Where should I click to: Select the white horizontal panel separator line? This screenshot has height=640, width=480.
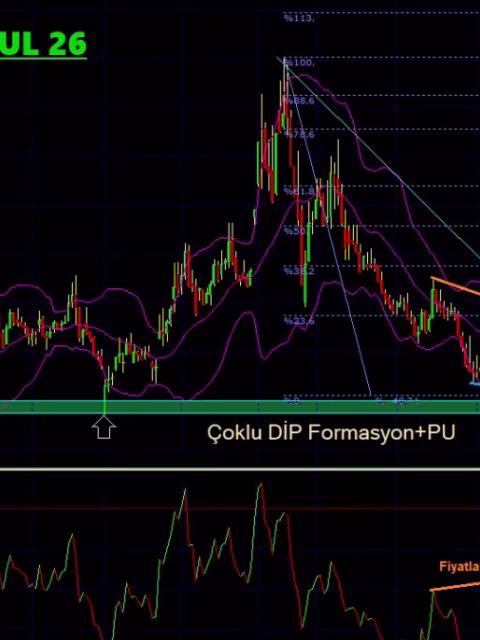(240, 469)
